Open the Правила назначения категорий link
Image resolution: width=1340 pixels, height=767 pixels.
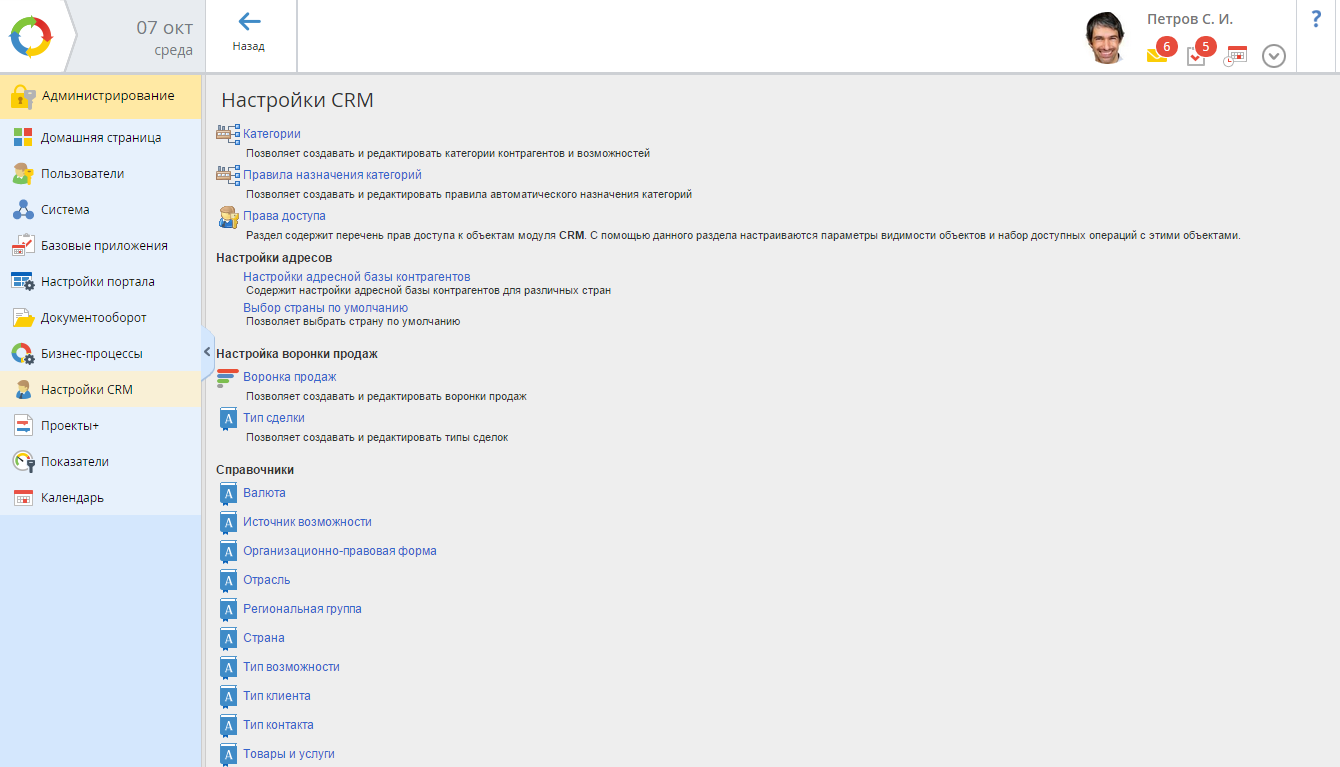[x=332, y=175]
